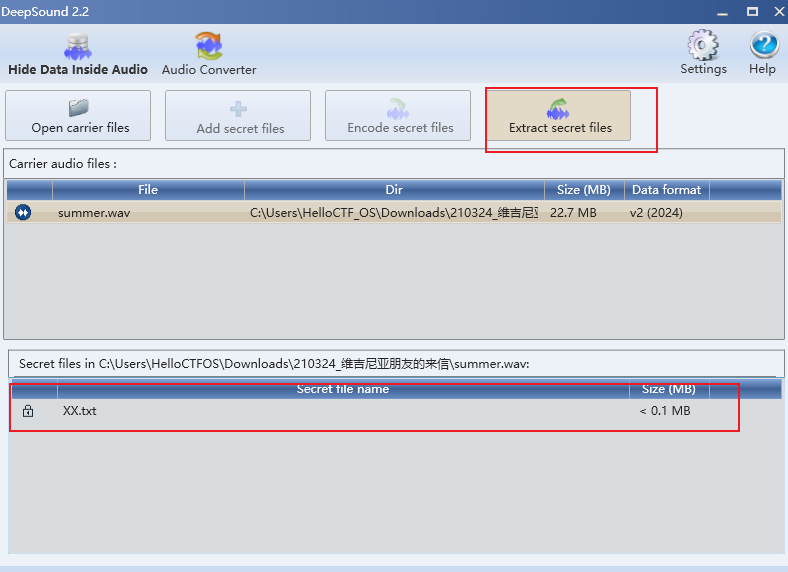The image size is (788, 572).
Task: Click the Extract secret files button
Action: pyautogui.click(x=558, y=116)
